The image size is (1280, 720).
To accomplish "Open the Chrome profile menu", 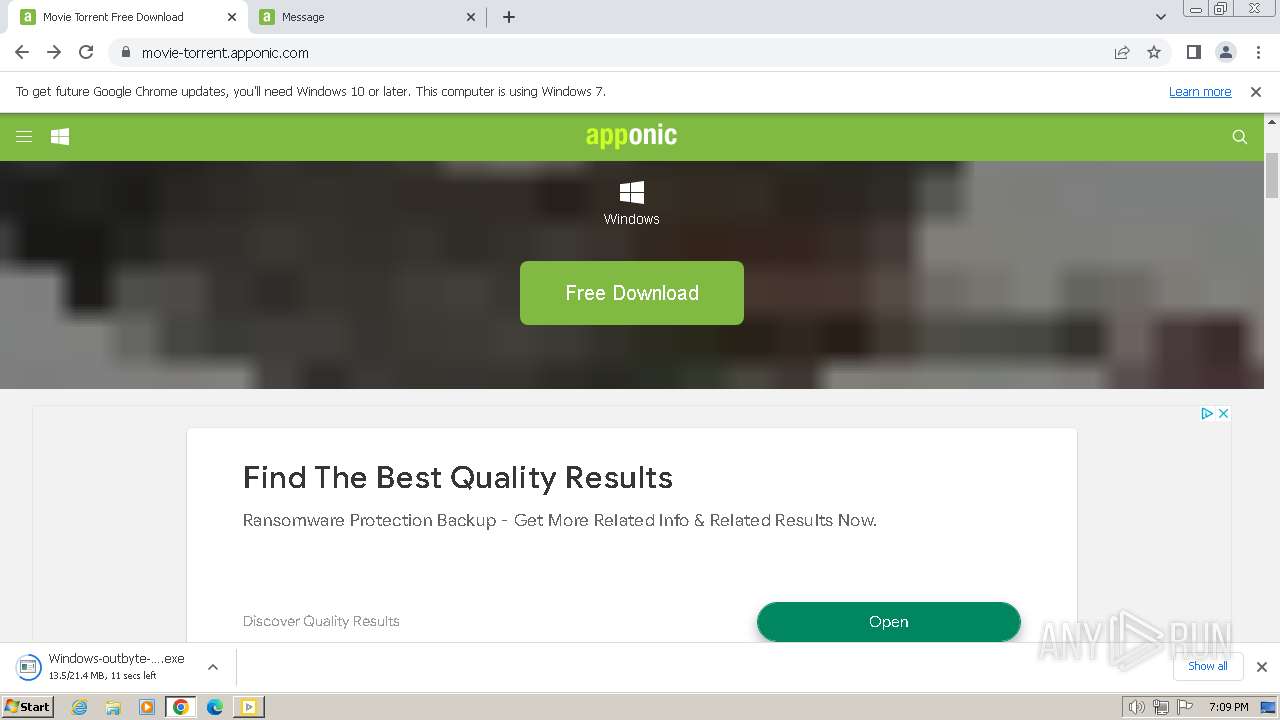I will pos(1225,52).
